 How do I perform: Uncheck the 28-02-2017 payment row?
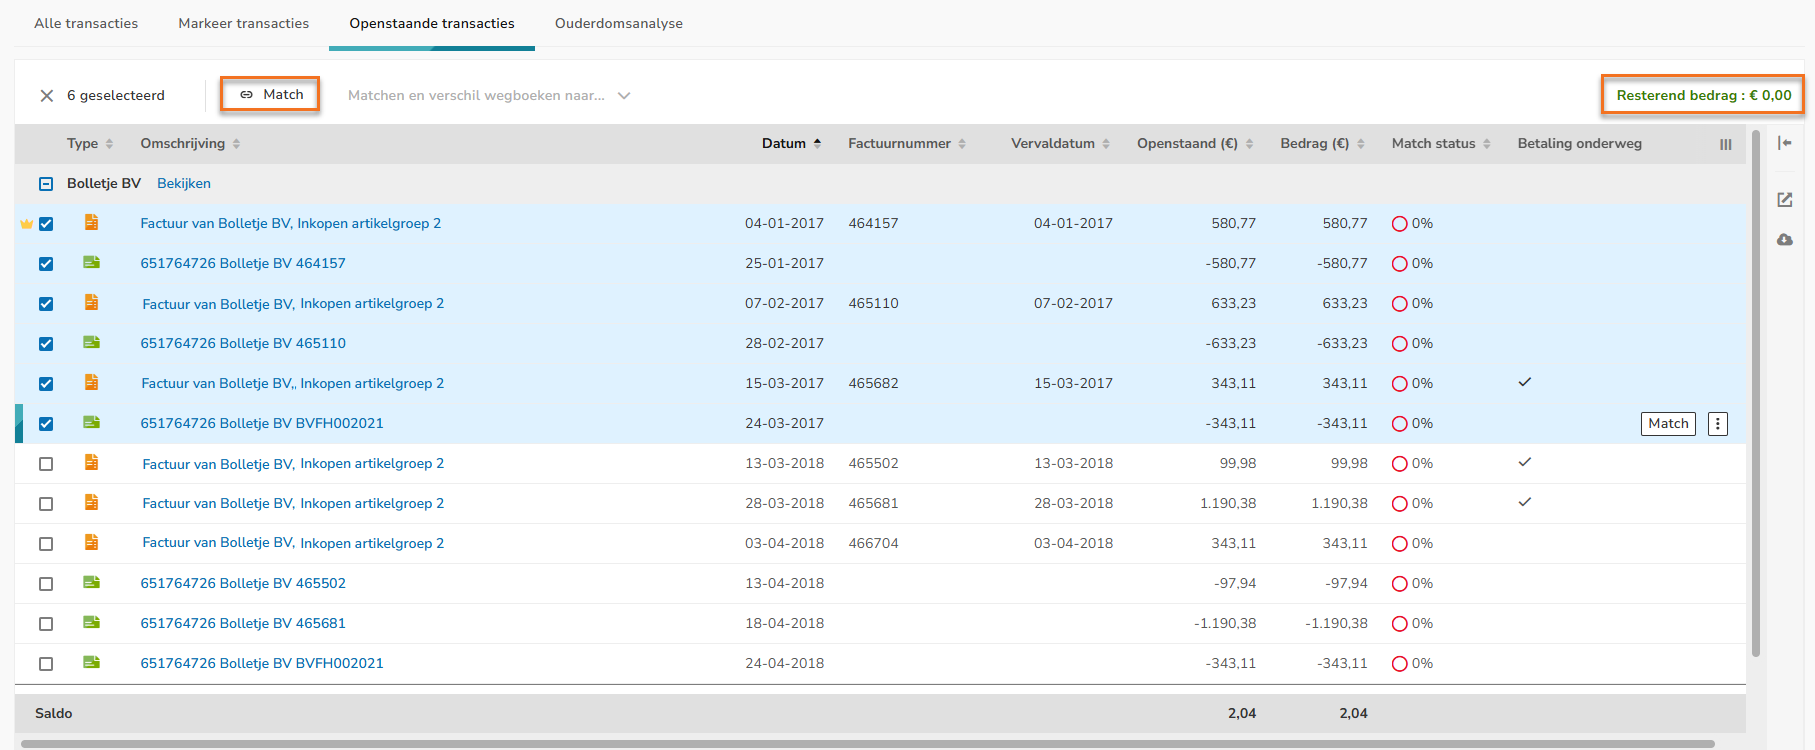[x=46, y=344]
